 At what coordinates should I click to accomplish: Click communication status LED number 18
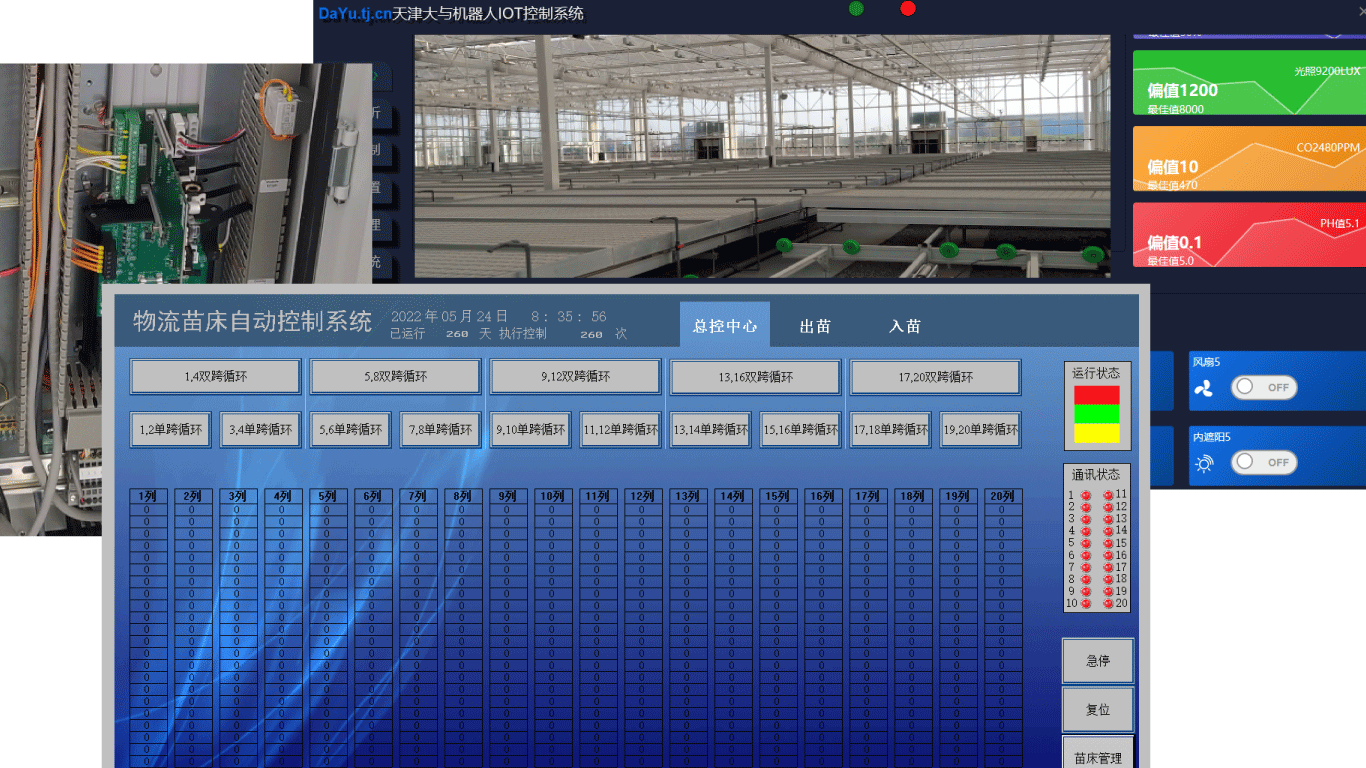(x=1108, y=579)
